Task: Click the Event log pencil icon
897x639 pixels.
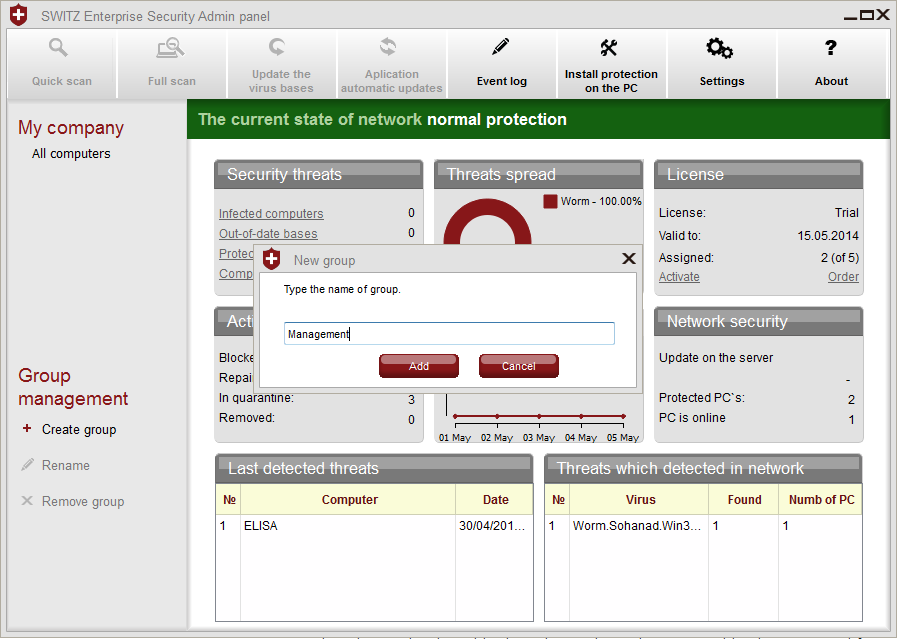Action: pos(501,47)
